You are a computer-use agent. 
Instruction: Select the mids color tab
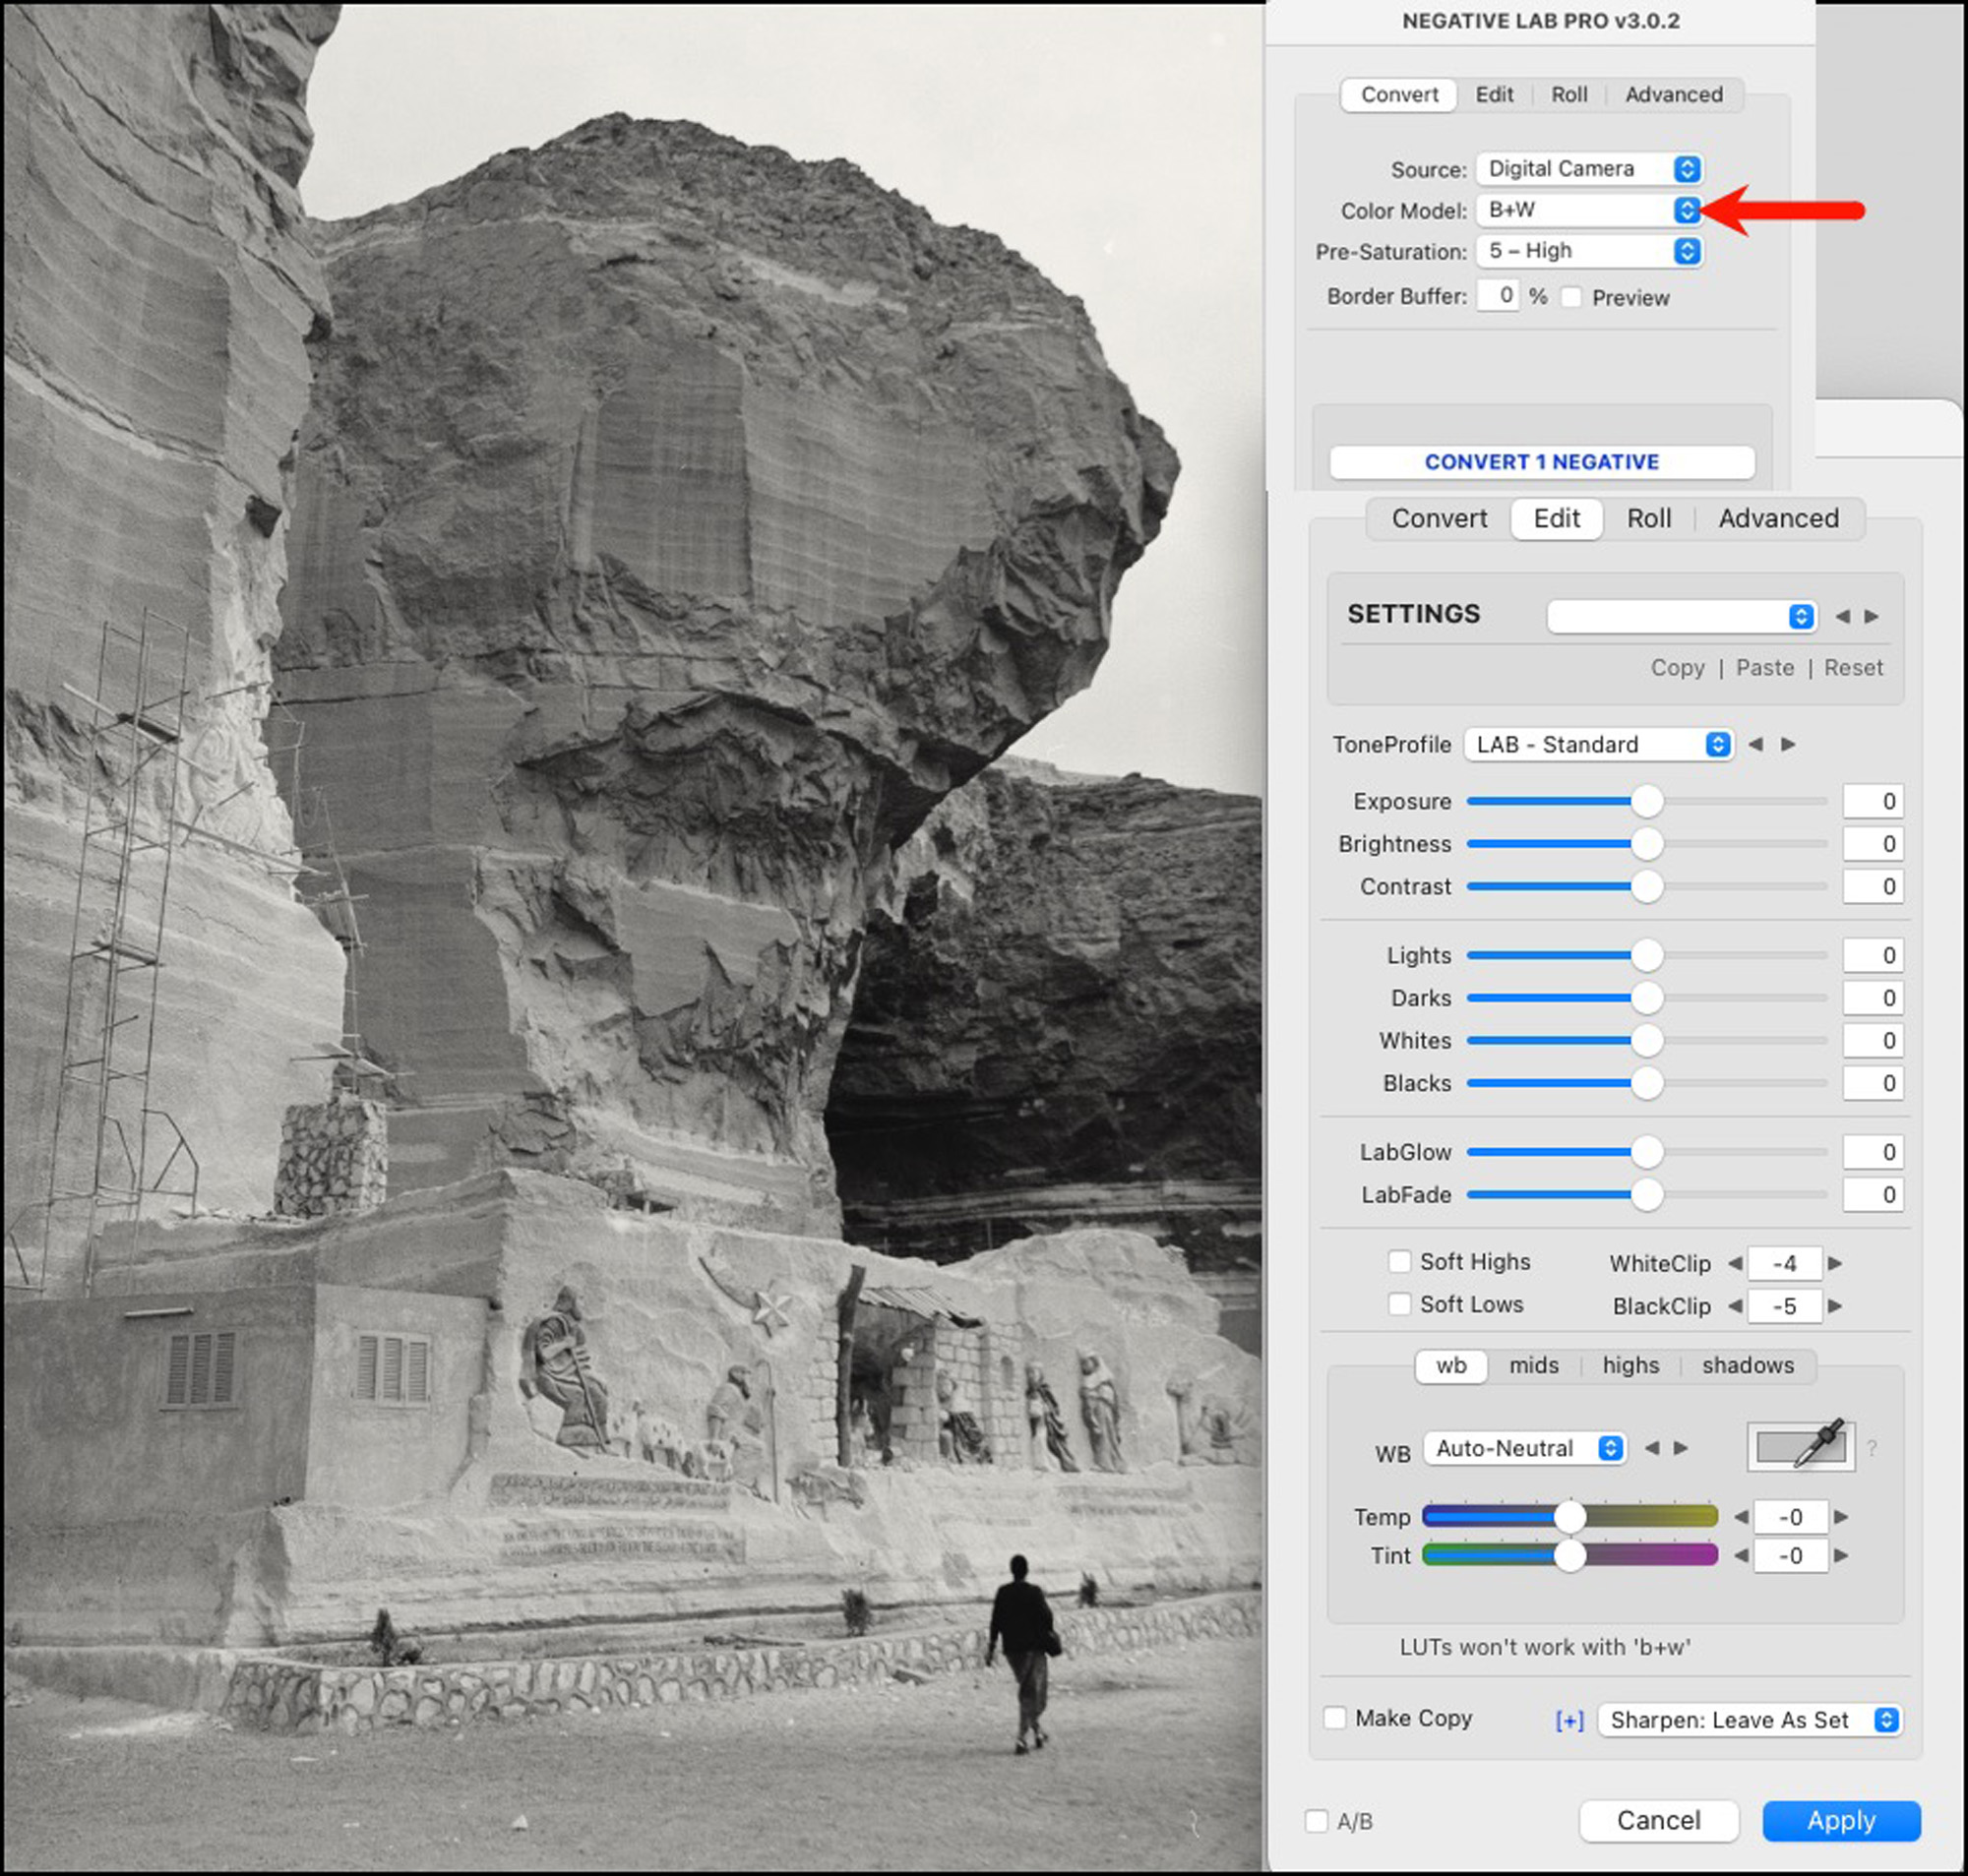pyautogui.click(x=1533, y=1365)
